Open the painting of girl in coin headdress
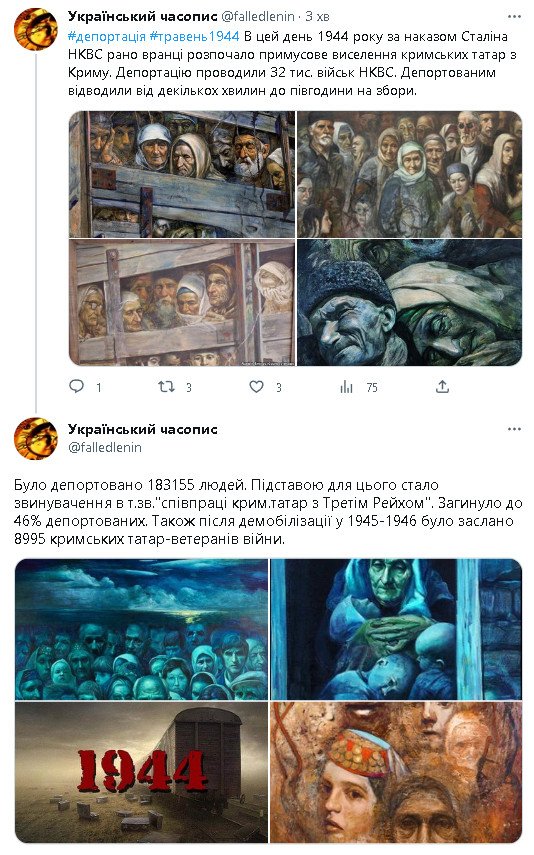534x855 pixels. 396,772
